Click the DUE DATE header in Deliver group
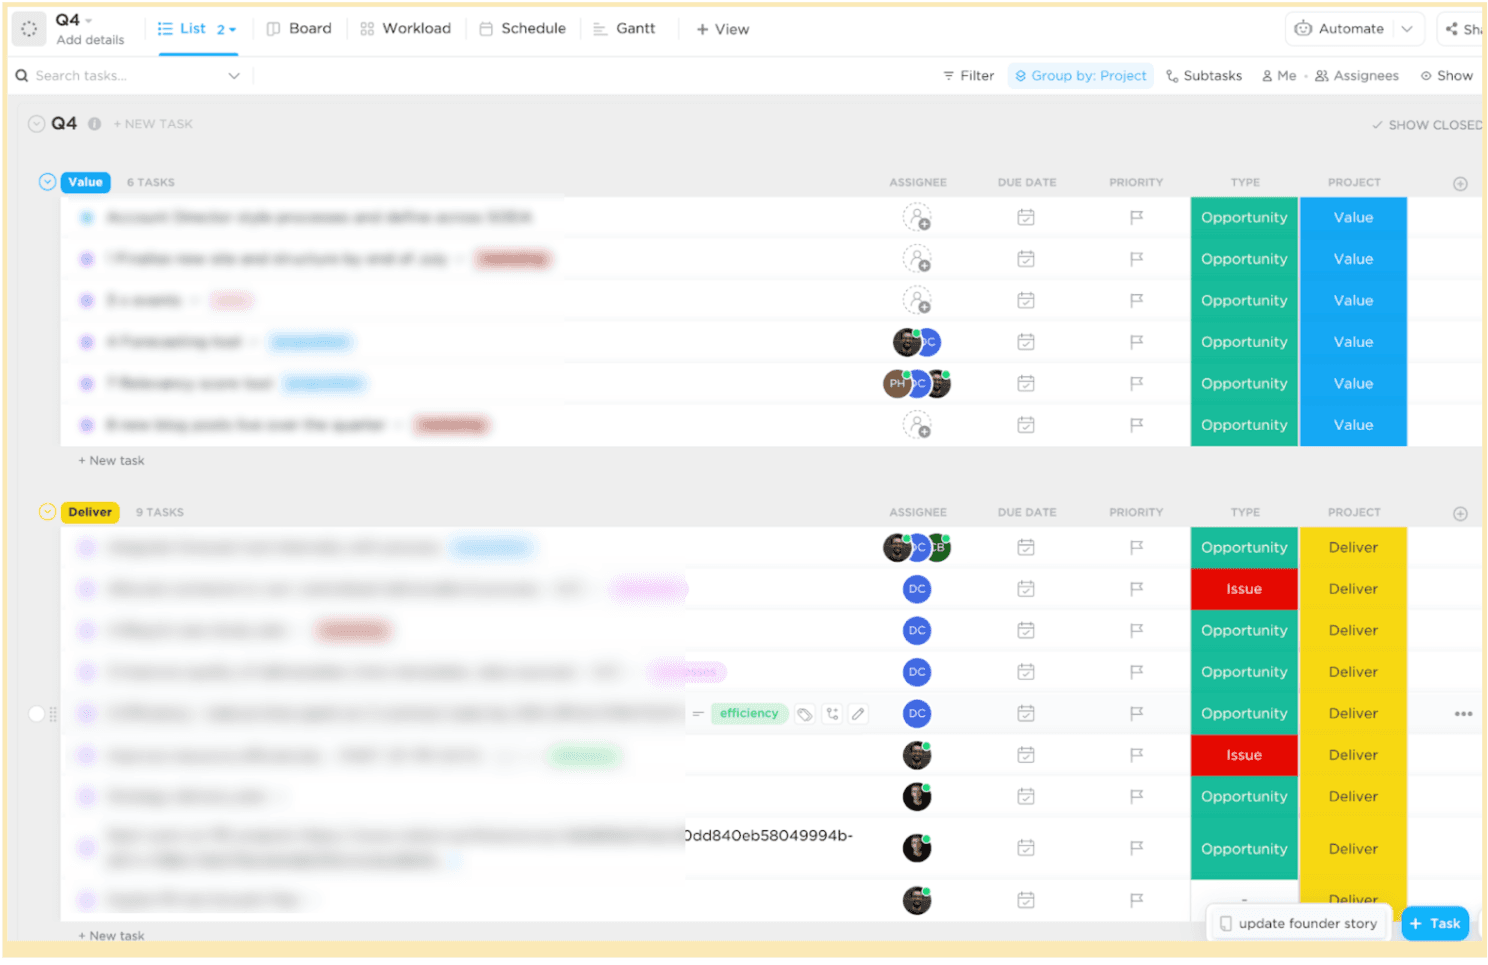The height and width of the screenshot is (965, 1488). pos(1027,512)
